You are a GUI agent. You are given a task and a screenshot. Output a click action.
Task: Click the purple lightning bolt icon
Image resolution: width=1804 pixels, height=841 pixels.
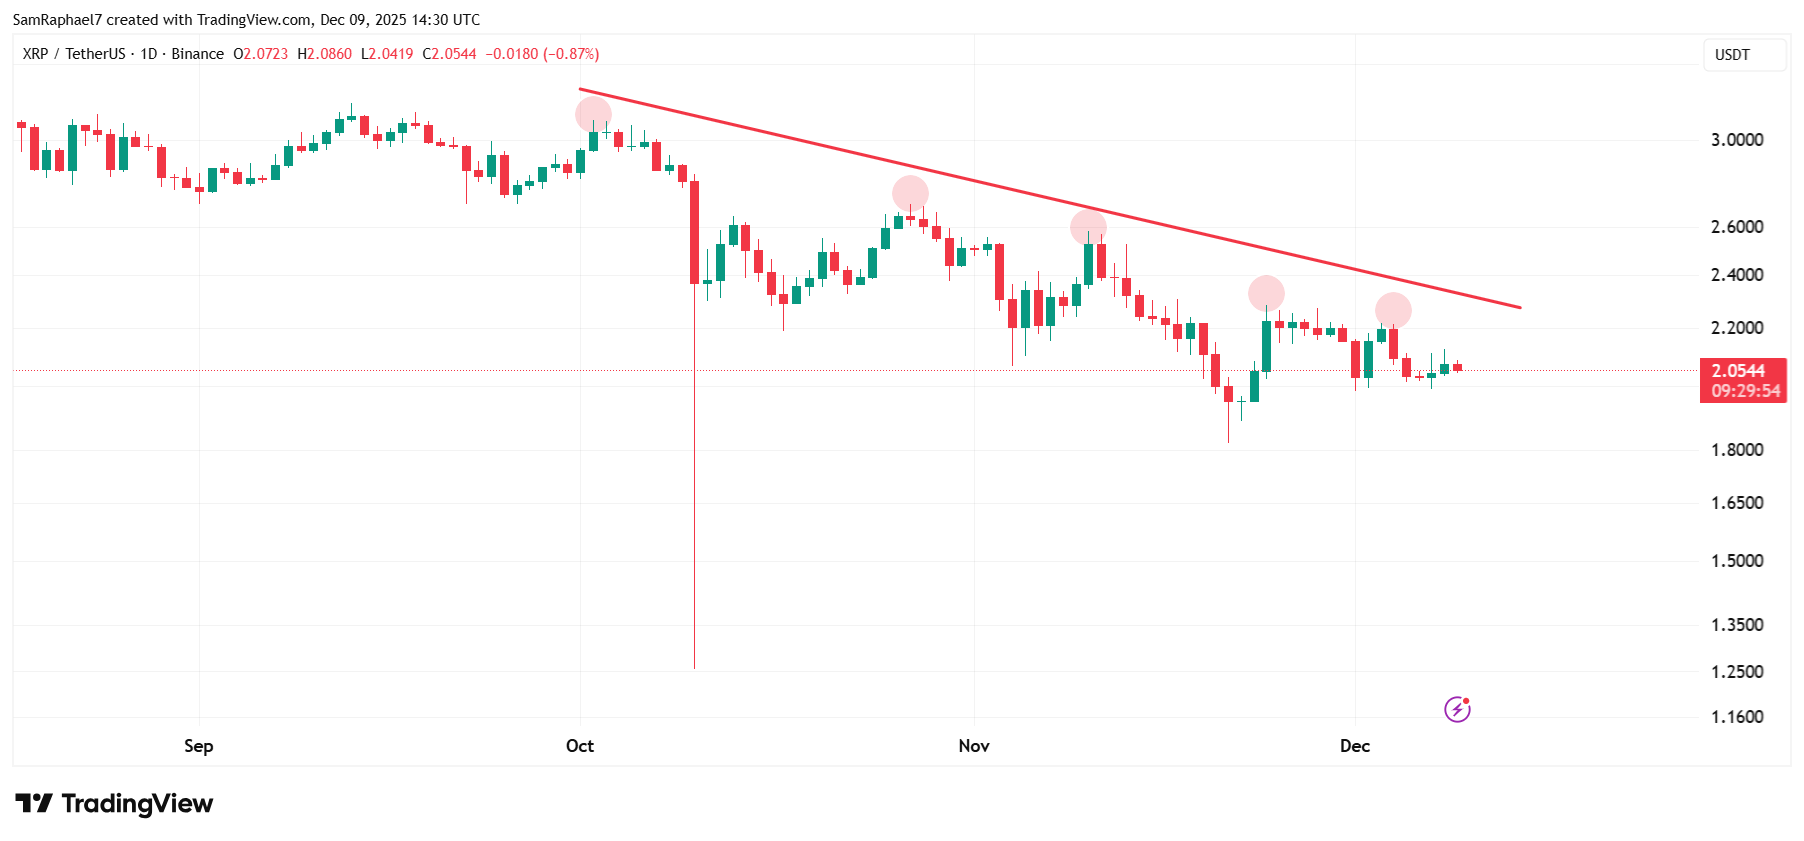pos(1457,709)
